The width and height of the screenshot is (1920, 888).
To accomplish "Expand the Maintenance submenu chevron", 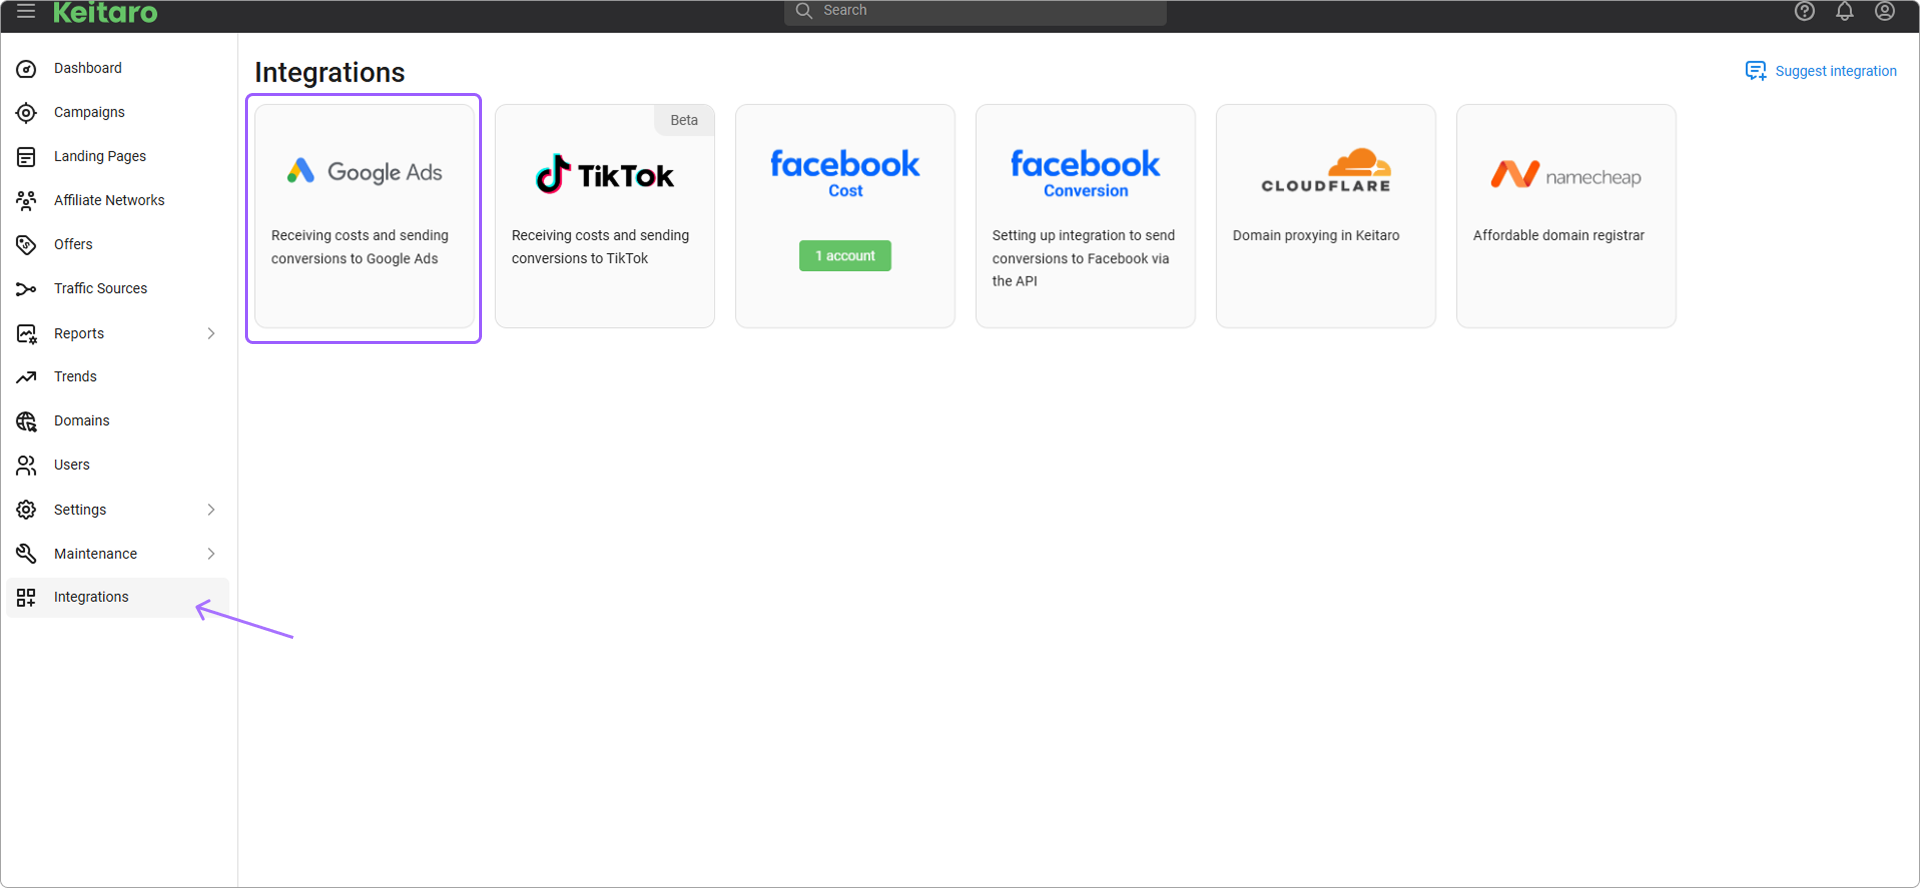I will (211, 554).
